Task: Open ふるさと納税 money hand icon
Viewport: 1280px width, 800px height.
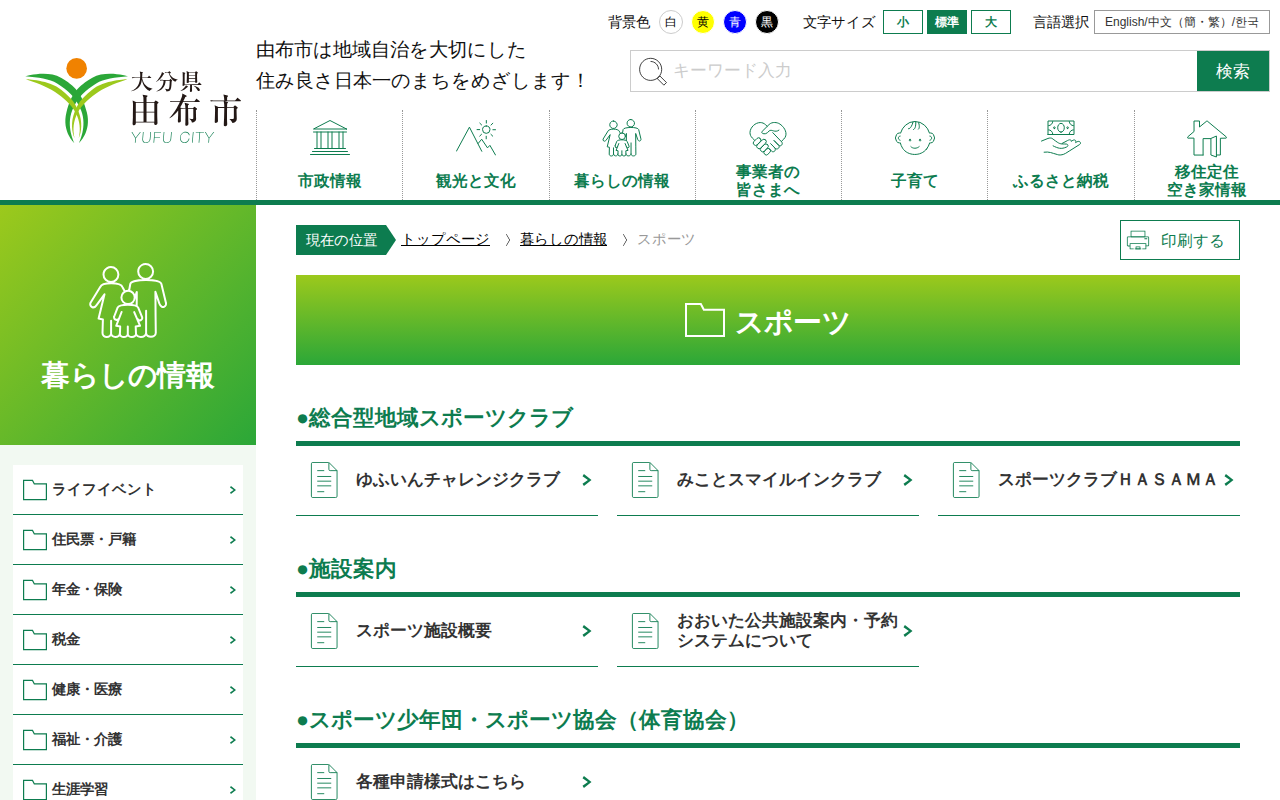Action: (1061, 137)
